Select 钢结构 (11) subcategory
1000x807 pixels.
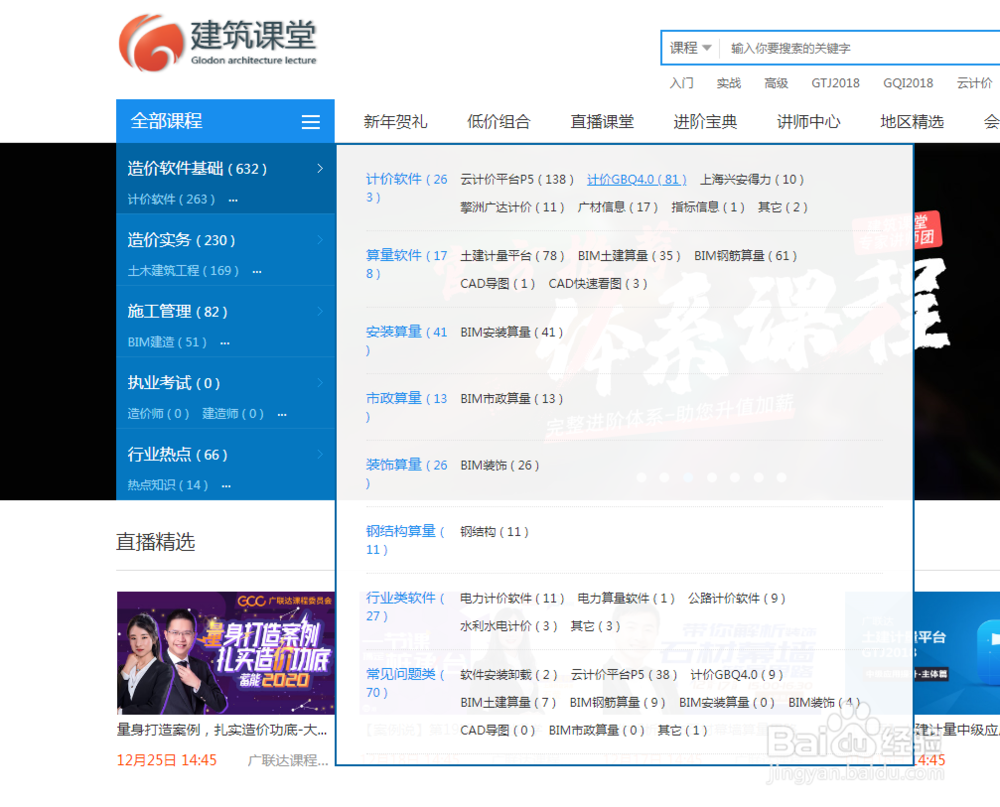[494, 531]
